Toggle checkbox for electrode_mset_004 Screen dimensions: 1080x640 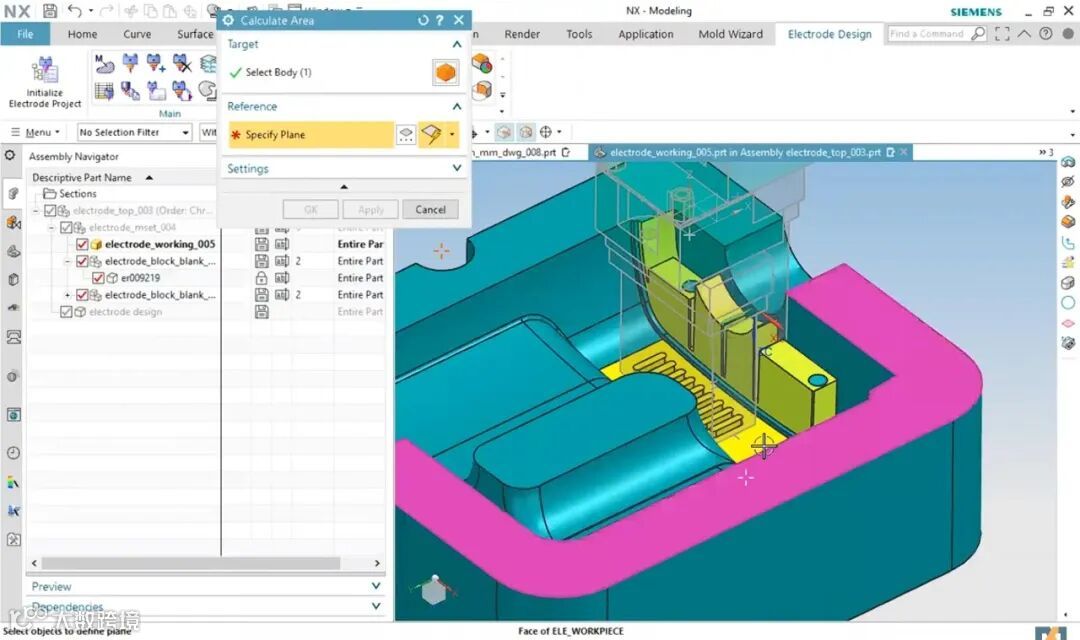tap(66, 227)
